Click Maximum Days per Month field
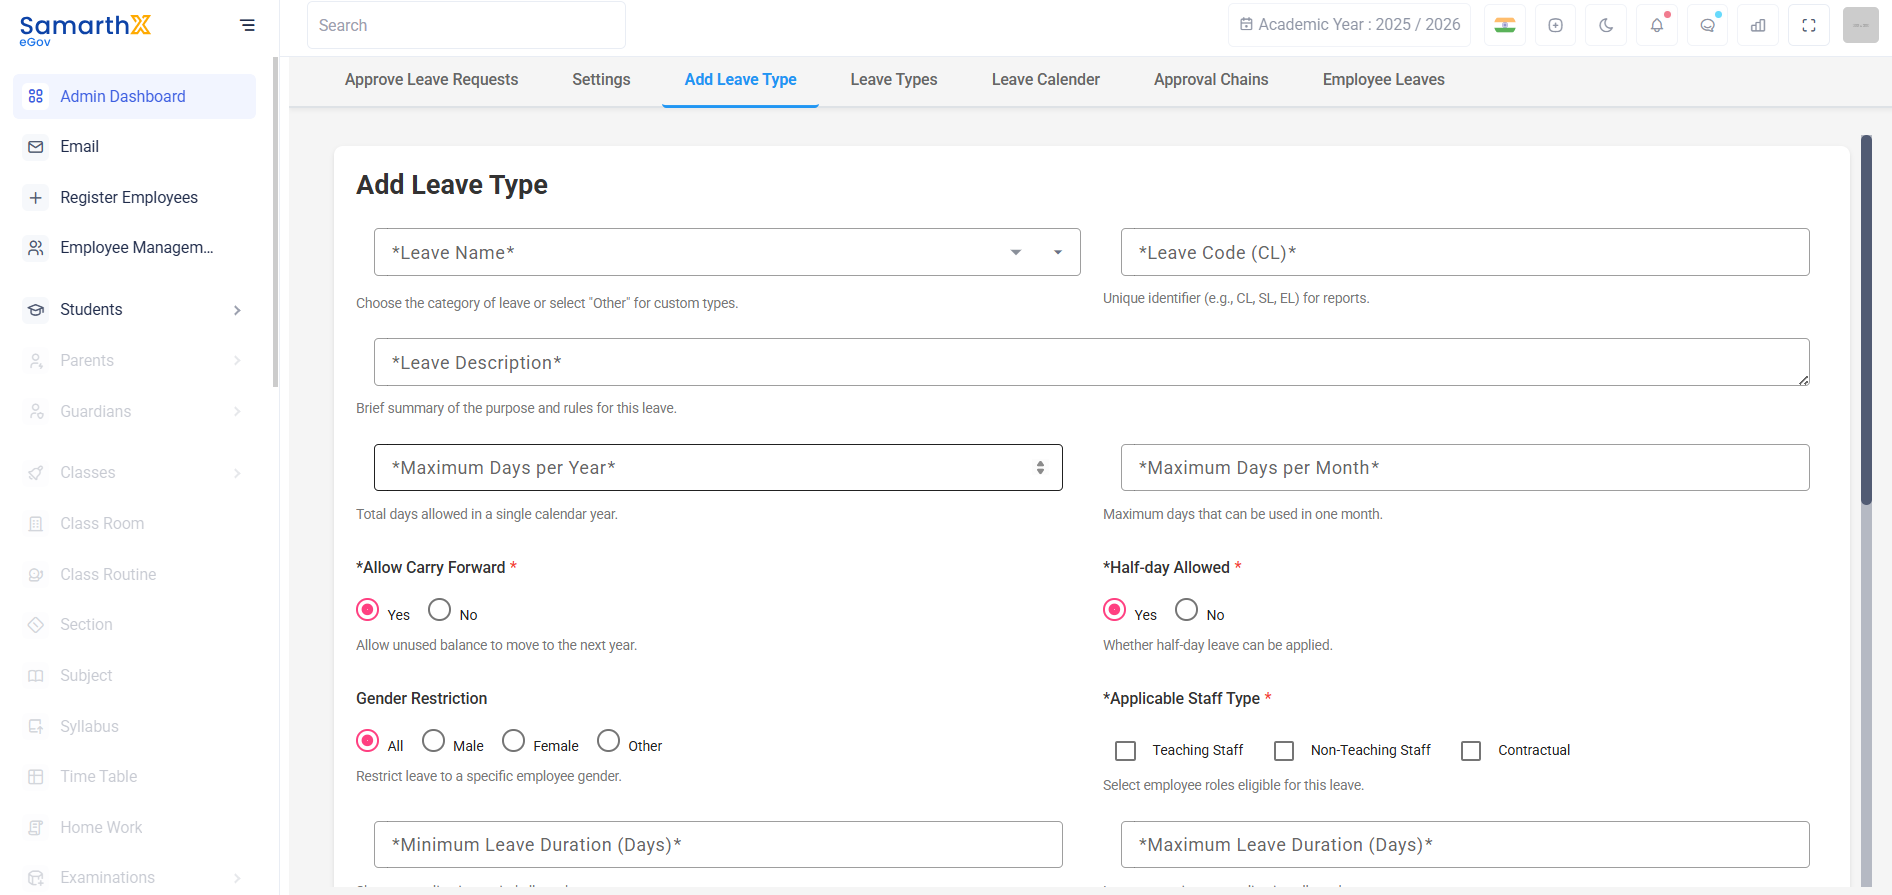The width and height of the screenshot is (1892, 895). [x=1465, y=468]
